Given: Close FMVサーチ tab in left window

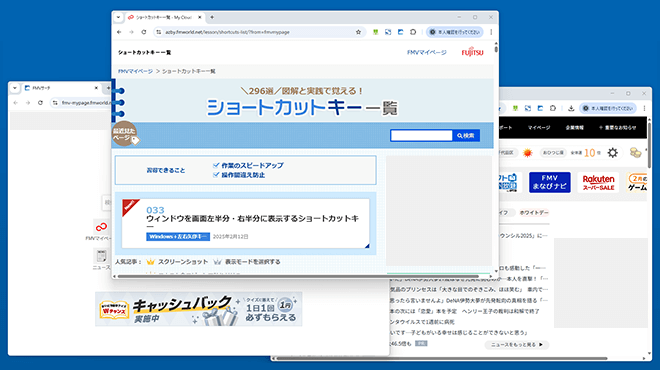Looking at the screenshot, I should tap(96, 88).
